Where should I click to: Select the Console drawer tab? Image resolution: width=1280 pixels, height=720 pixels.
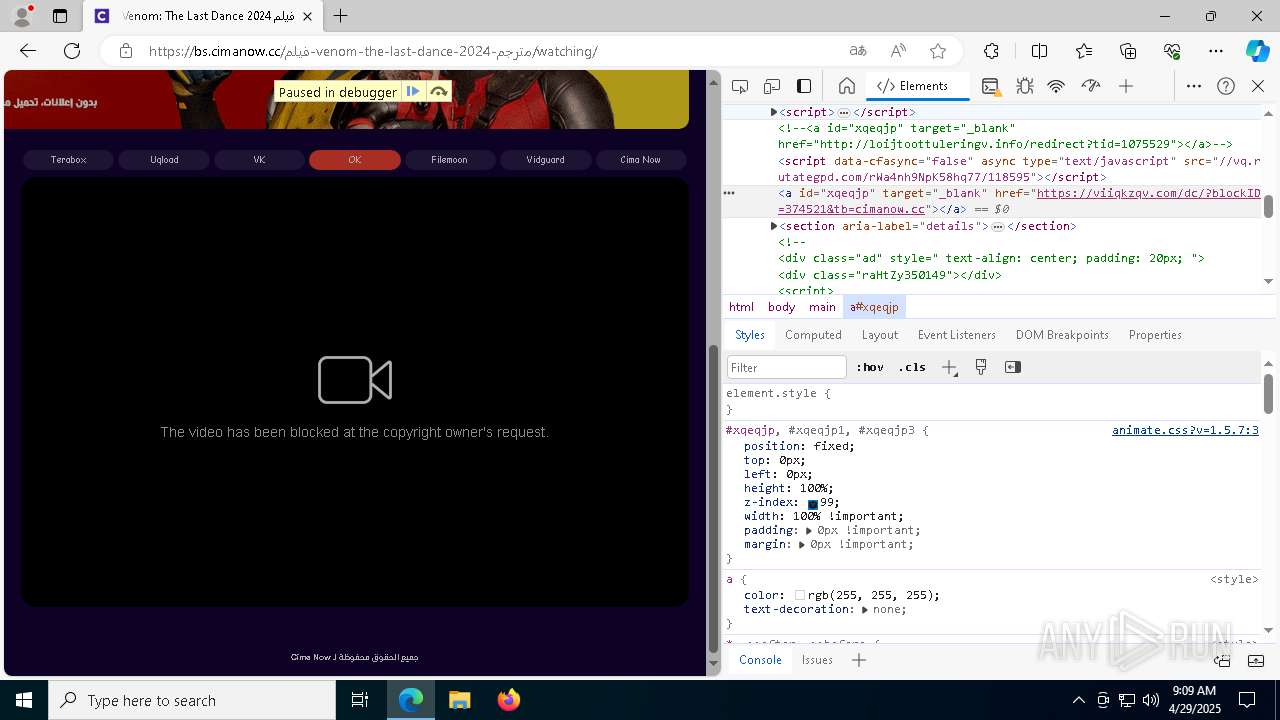click(x=760, y=660)
